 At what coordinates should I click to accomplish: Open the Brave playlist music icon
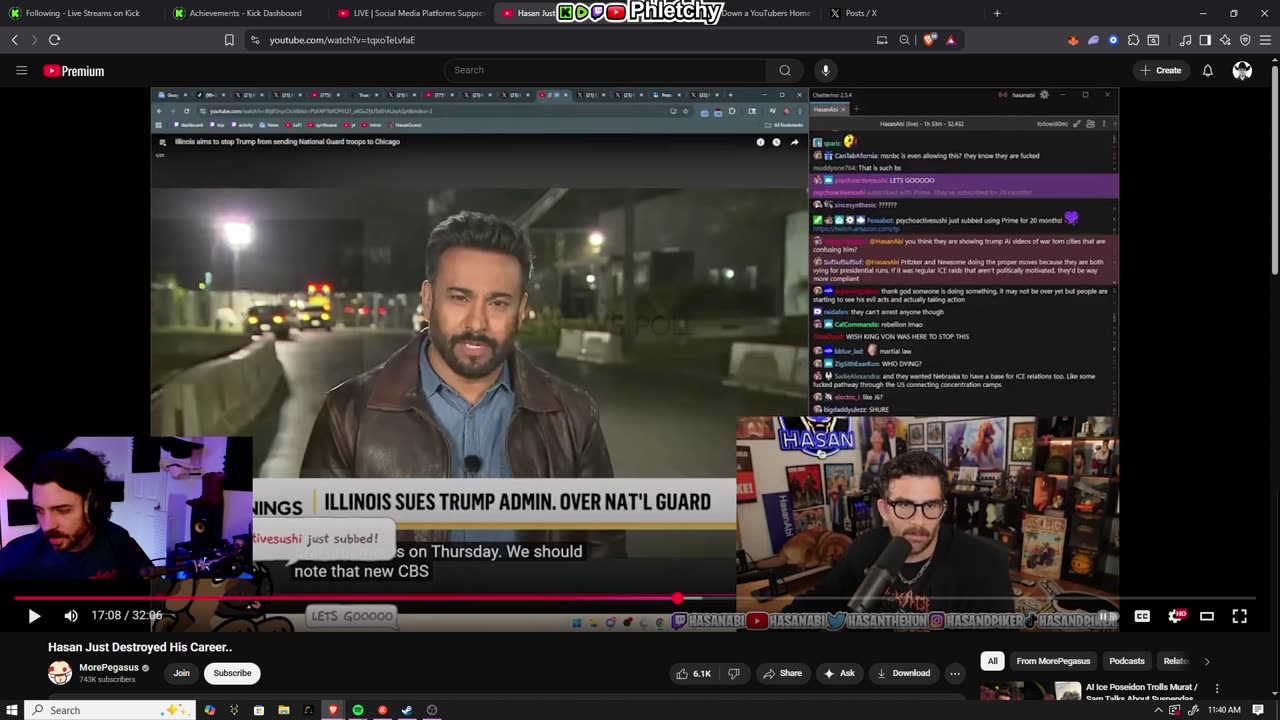[x=1185, y=40]
